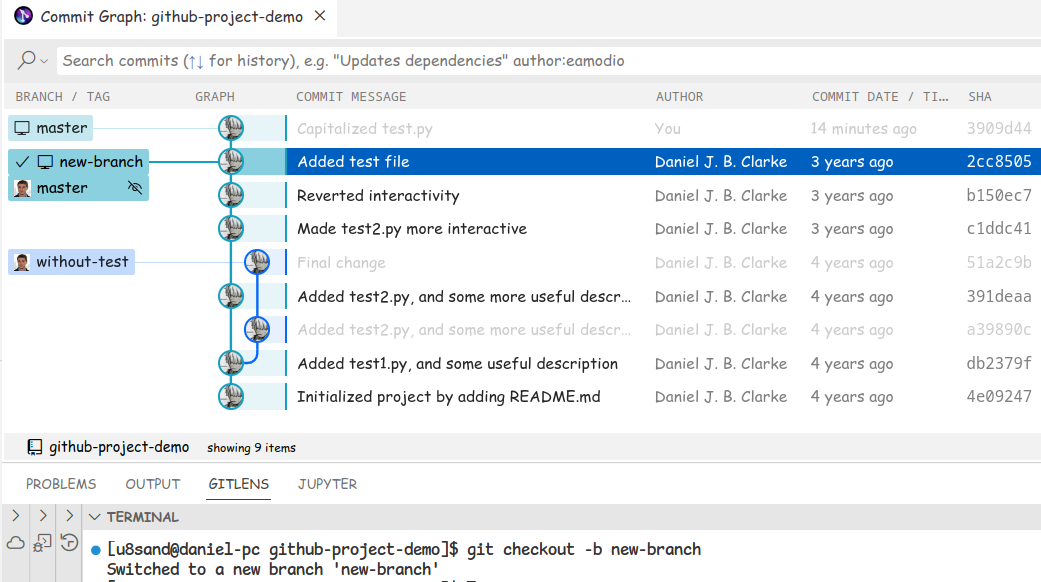The width and height of the screenshot is (1041, 582).
Task: Click the debug console icon near the terminal
Action: coord(42,543)
